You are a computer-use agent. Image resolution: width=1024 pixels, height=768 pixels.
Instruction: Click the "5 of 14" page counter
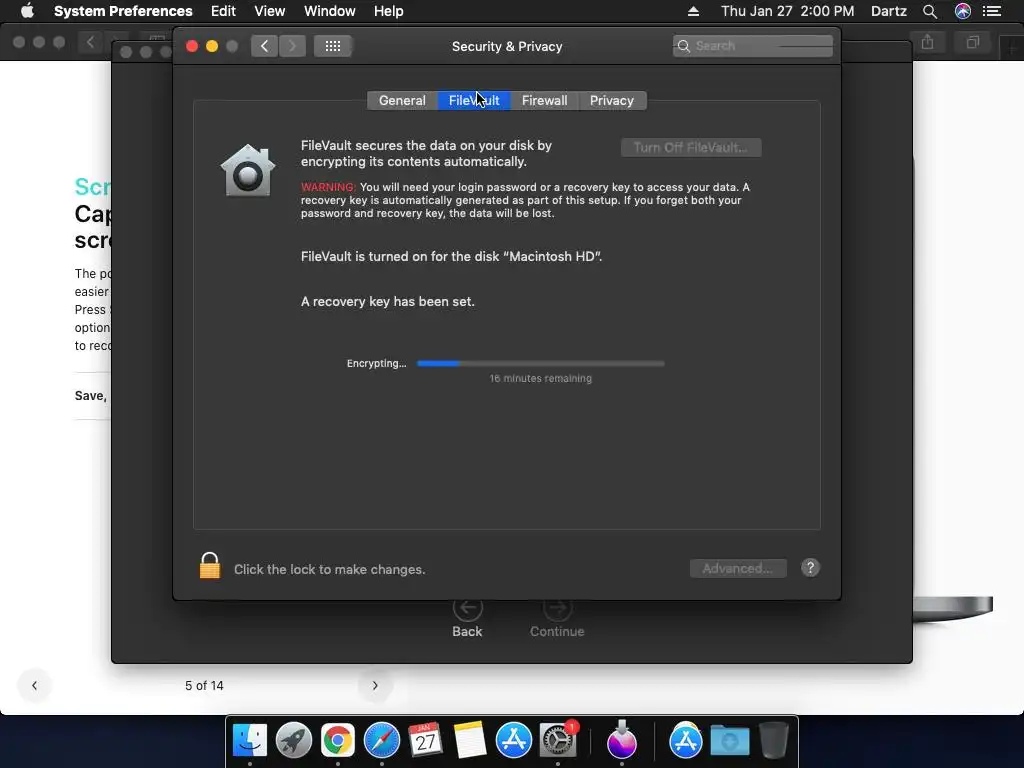tap(204, 686)
